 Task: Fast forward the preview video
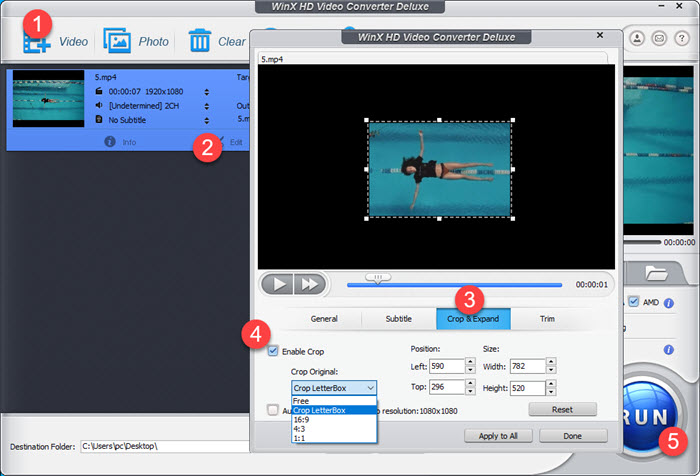(309, 284)
